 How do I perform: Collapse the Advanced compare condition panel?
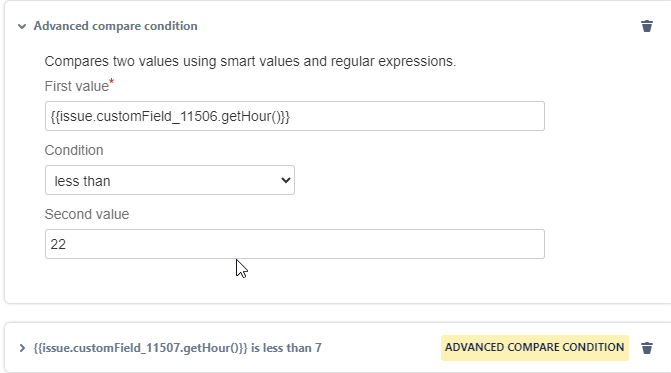(x=22, y=27)
